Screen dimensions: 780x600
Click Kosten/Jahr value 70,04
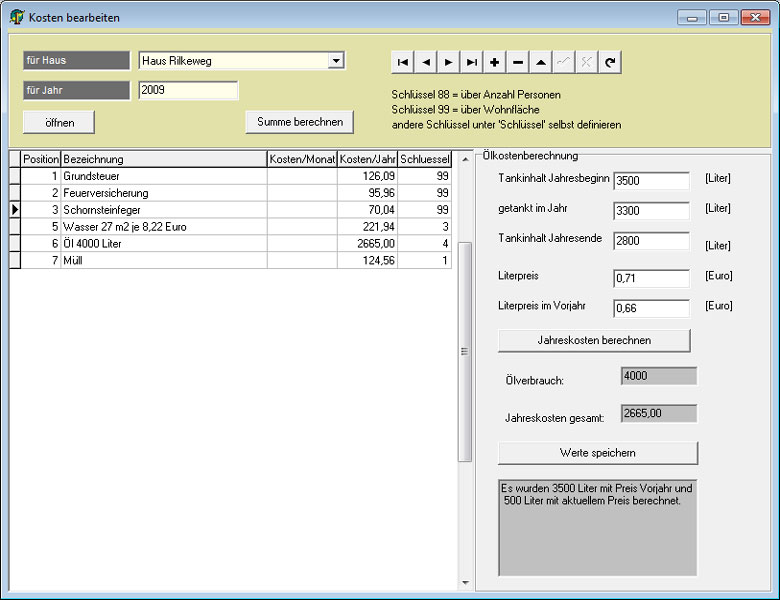click(367, 210)
